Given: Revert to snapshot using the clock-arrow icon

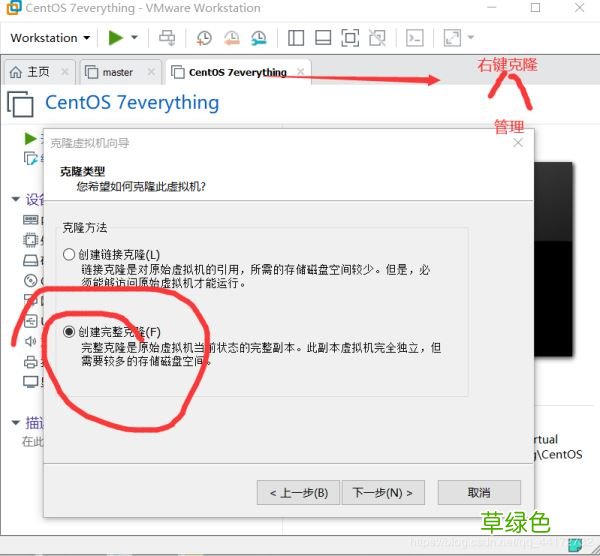Looking at the screenshot, I should click(x=232, y=38).
